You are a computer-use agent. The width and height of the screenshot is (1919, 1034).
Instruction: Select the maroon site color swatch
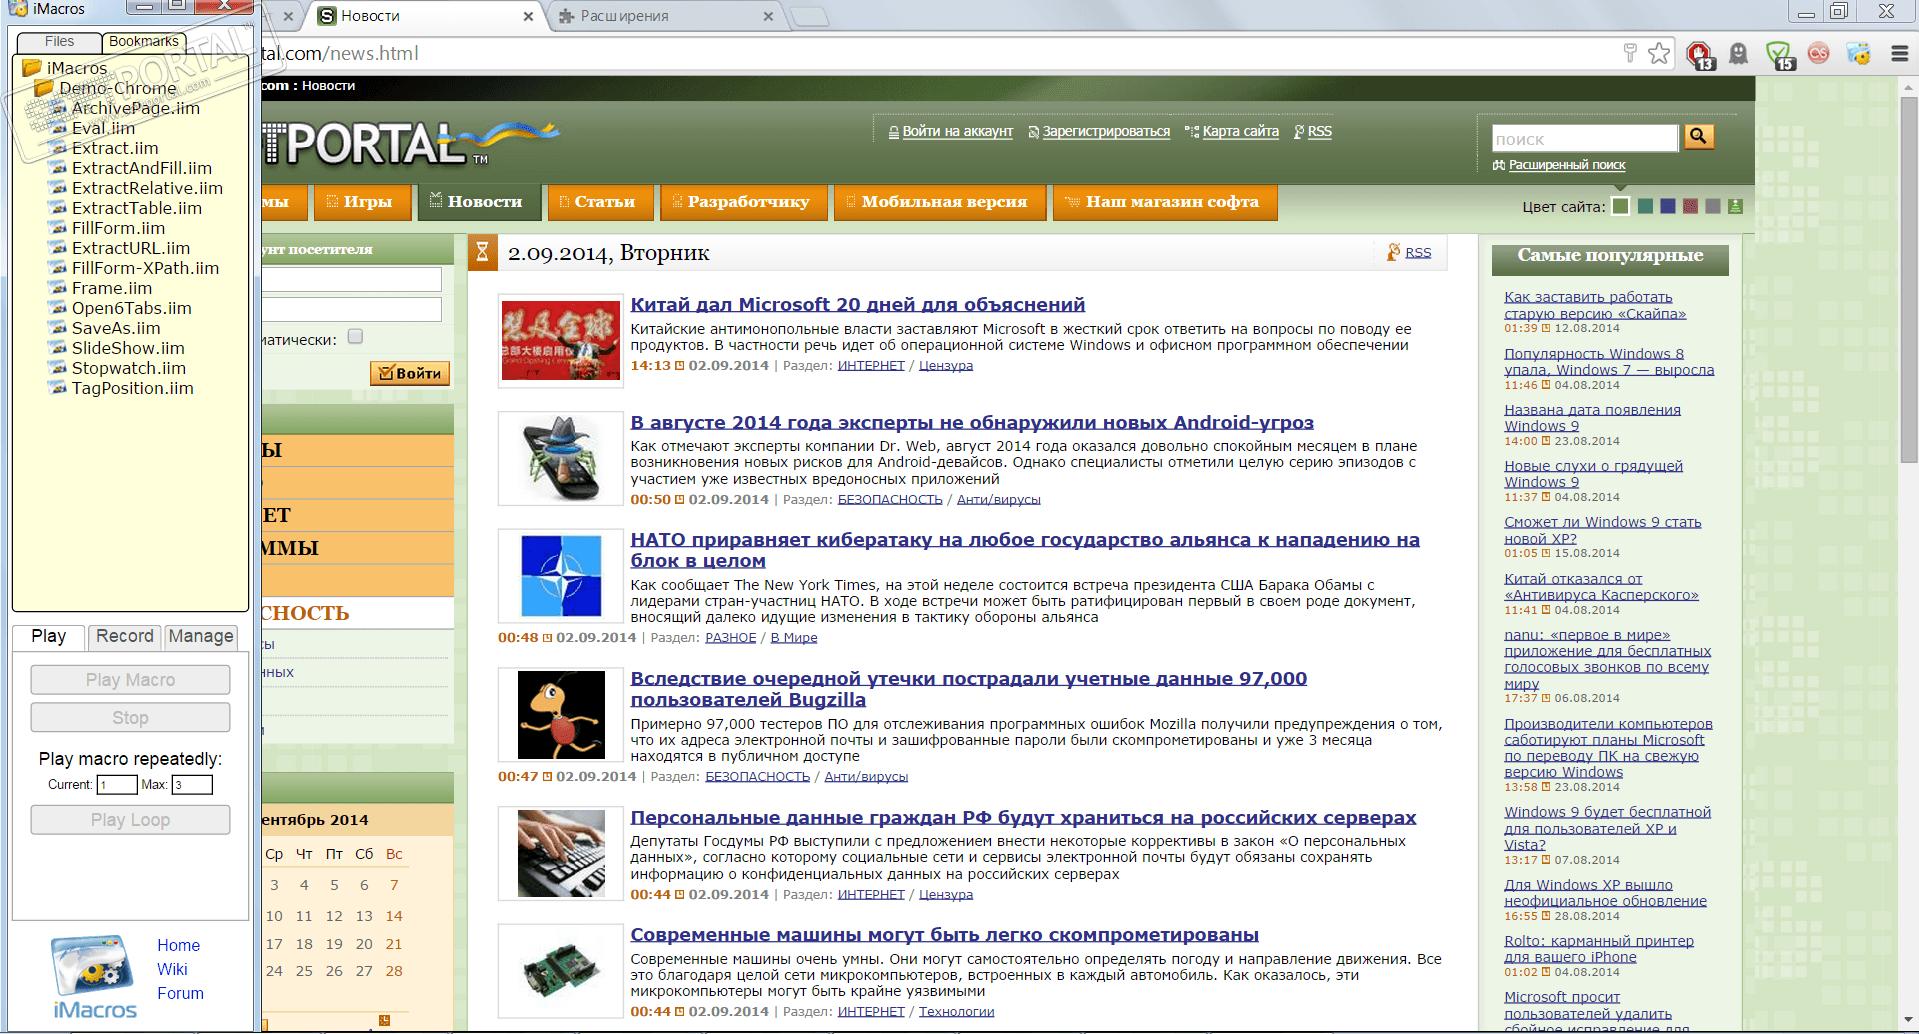[1690, 206]
